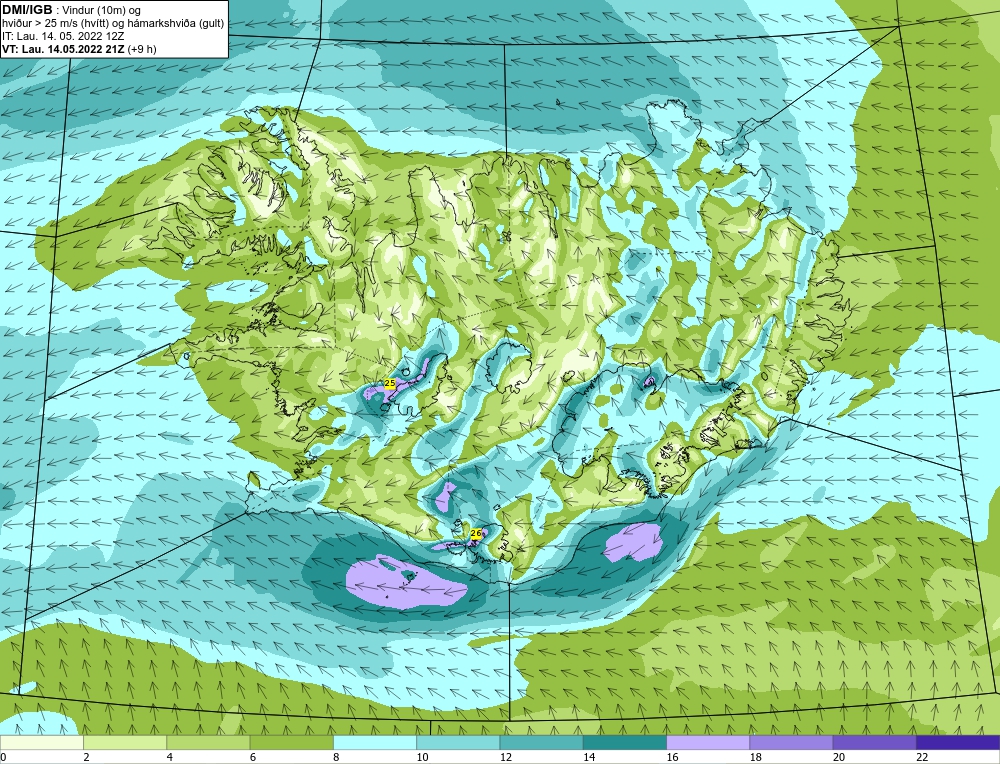Click the '16' label on wind scale
This screenshot has width=1000, height=764.
(672, 757)
